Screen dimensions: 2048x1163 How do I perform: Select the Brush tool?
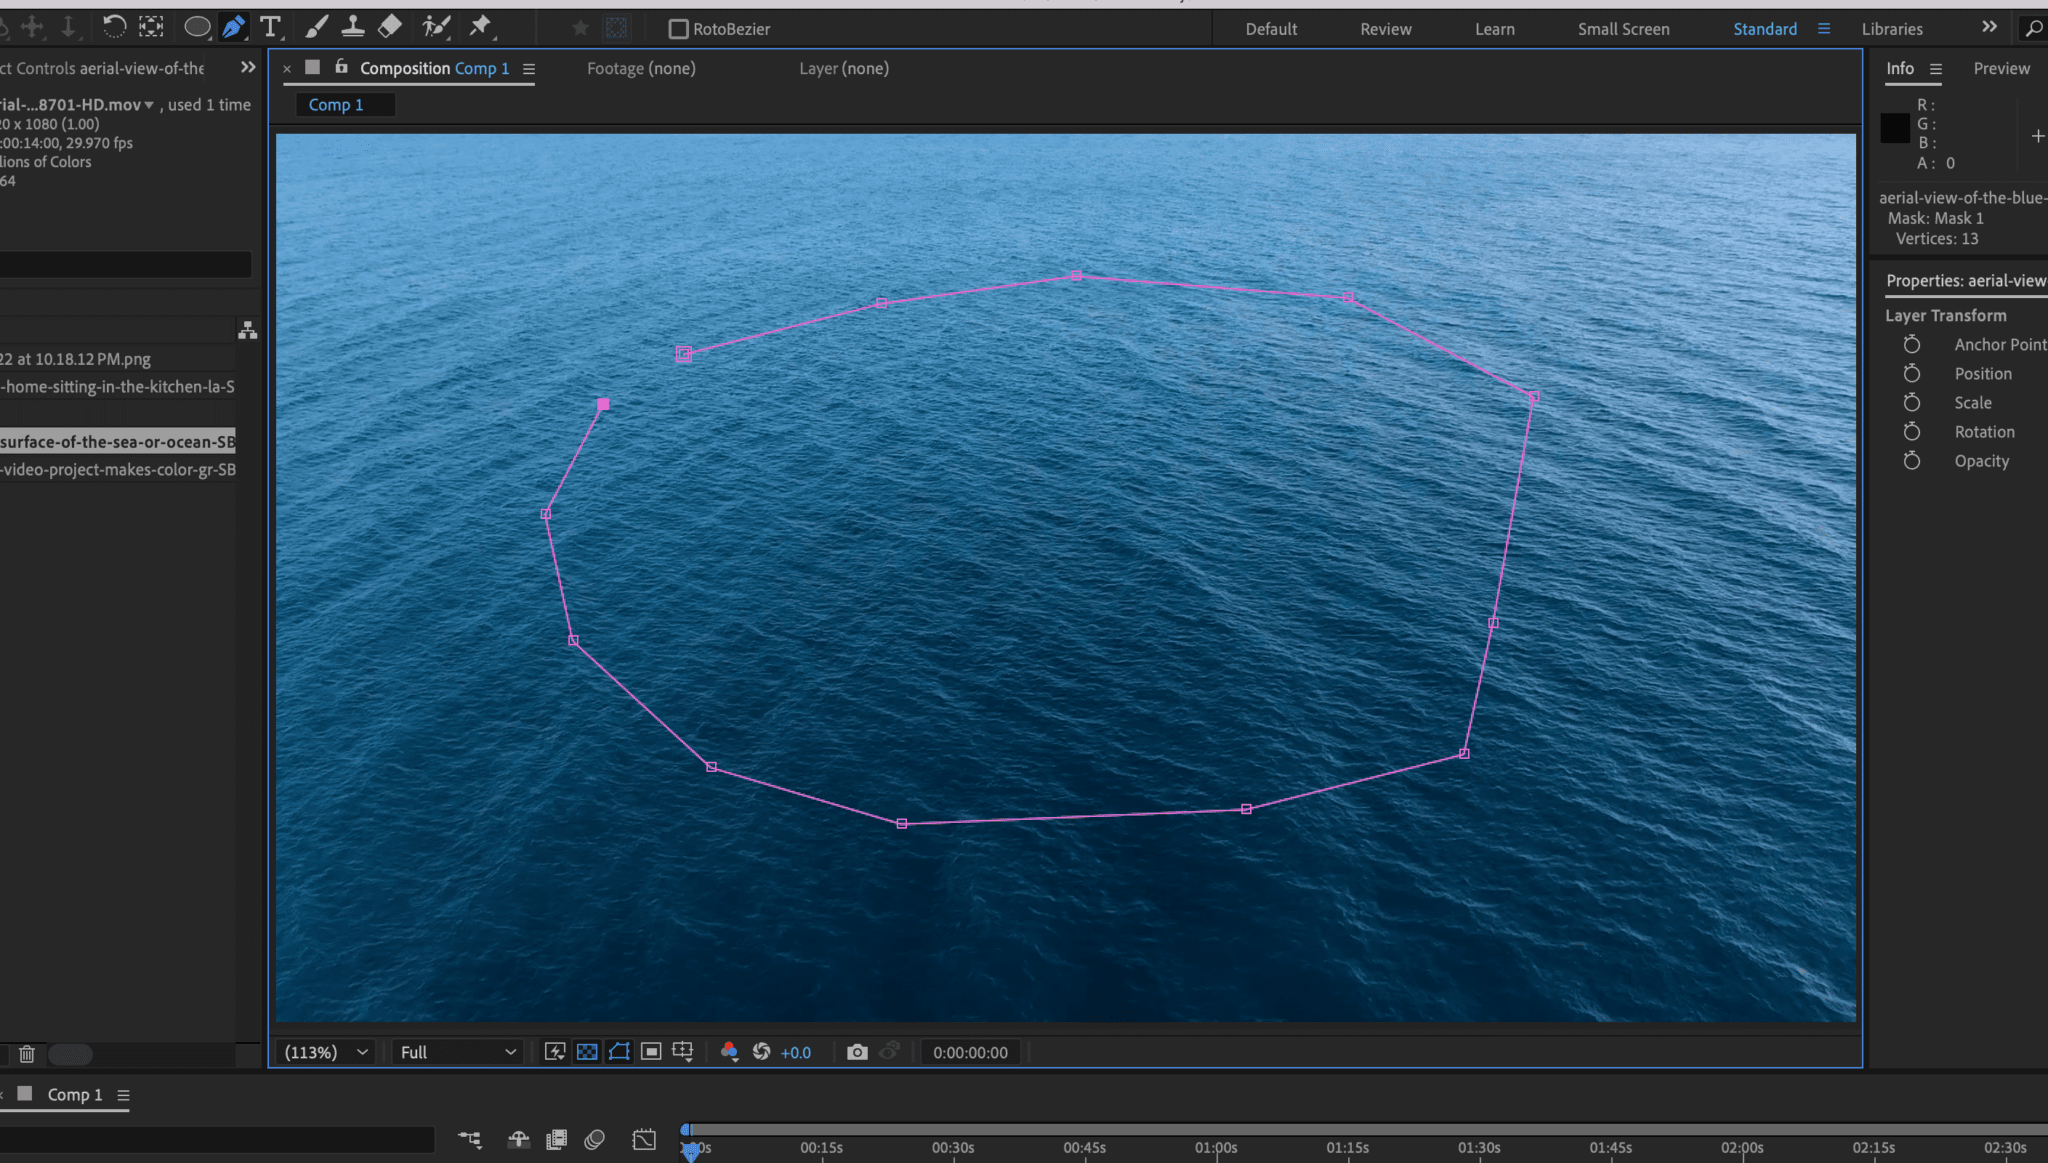pyautogui.click(x=317, y=27)
